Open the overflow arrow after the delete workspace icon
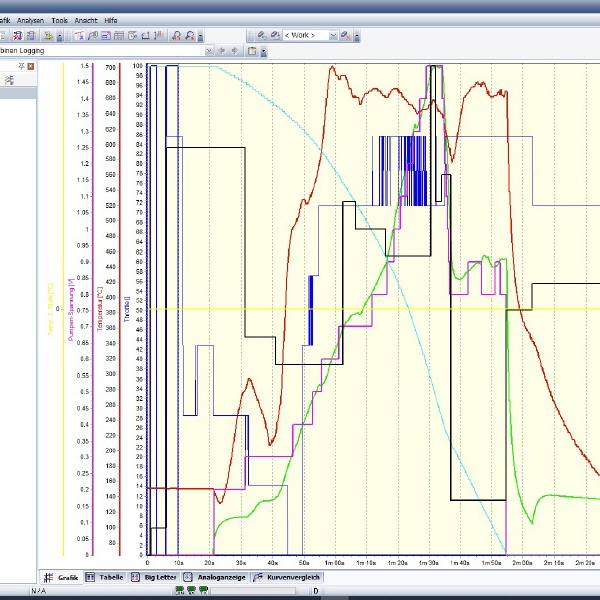Viewport: 600px width, 600px height. 356,36
